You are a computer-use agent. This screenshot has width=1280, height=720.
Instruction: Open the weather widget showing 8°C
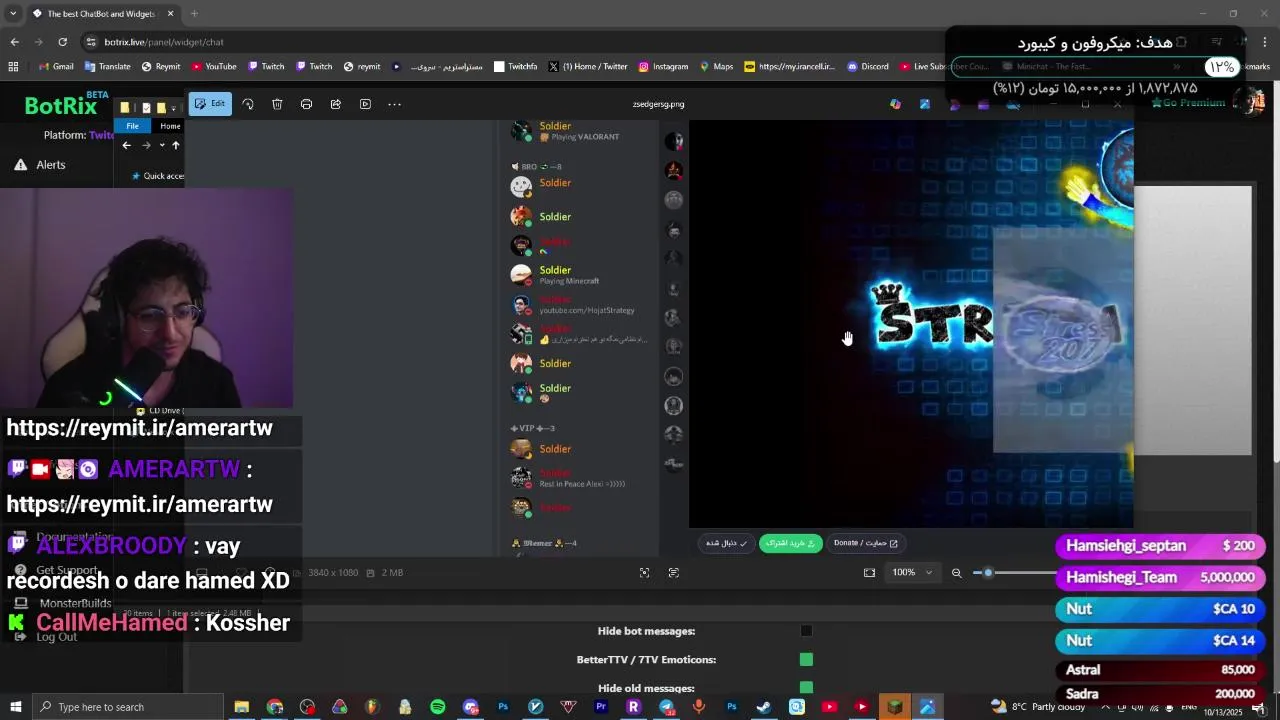[1040, 707]
